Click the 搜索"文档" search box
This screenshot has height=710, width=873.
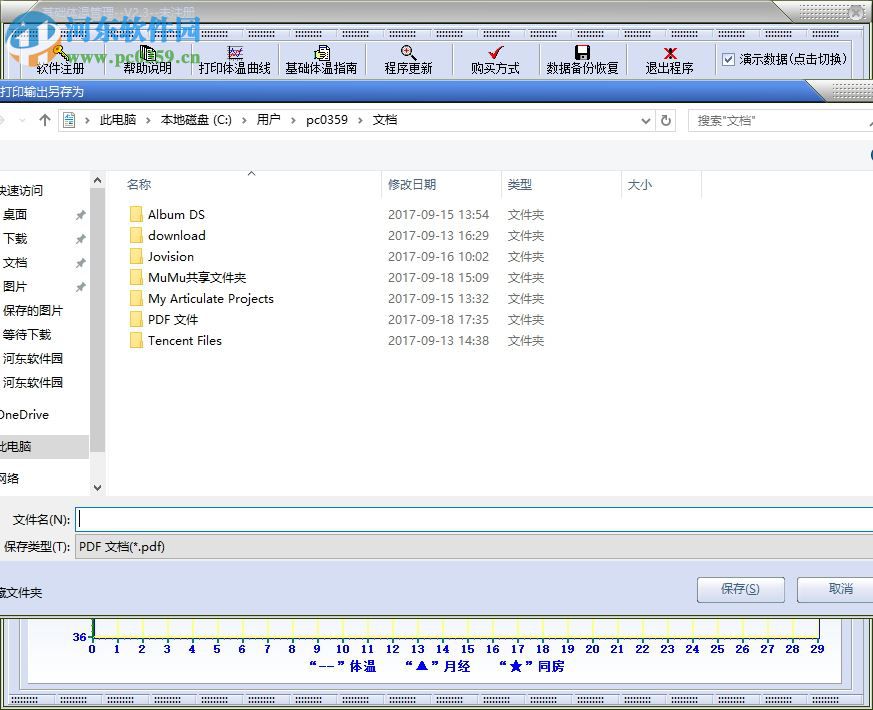[x=780, y=120]
